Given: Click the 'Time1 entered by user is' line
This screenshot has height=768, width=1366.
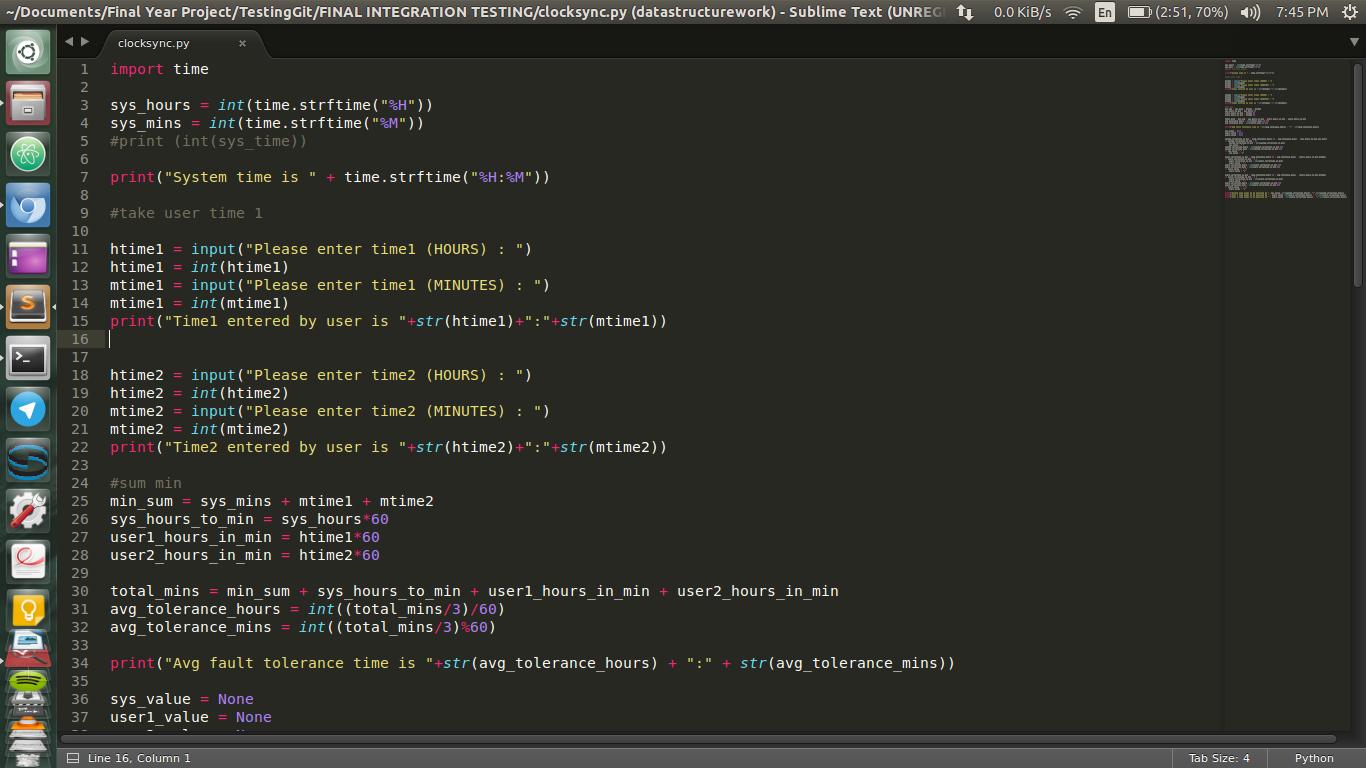Looking at the screenshot, I should click(388, 321).
